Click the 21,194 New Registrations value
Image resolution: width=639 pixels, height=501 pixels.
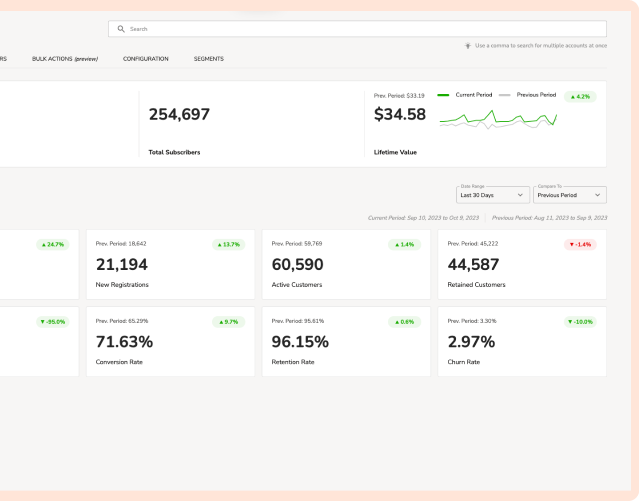(x=122, y=265)
